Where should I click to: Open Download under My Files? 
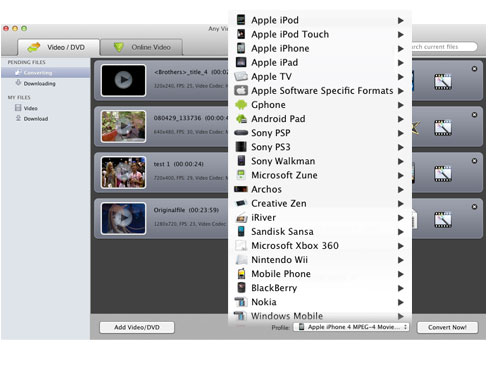click(32, 119)
